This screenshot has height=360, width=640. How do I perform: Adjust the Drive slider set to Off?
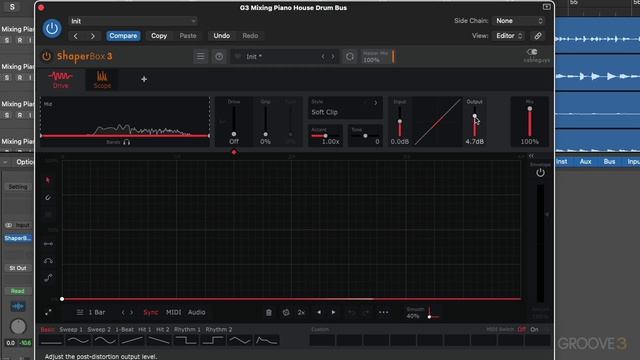pyautogui.click(x=234, y=134)
